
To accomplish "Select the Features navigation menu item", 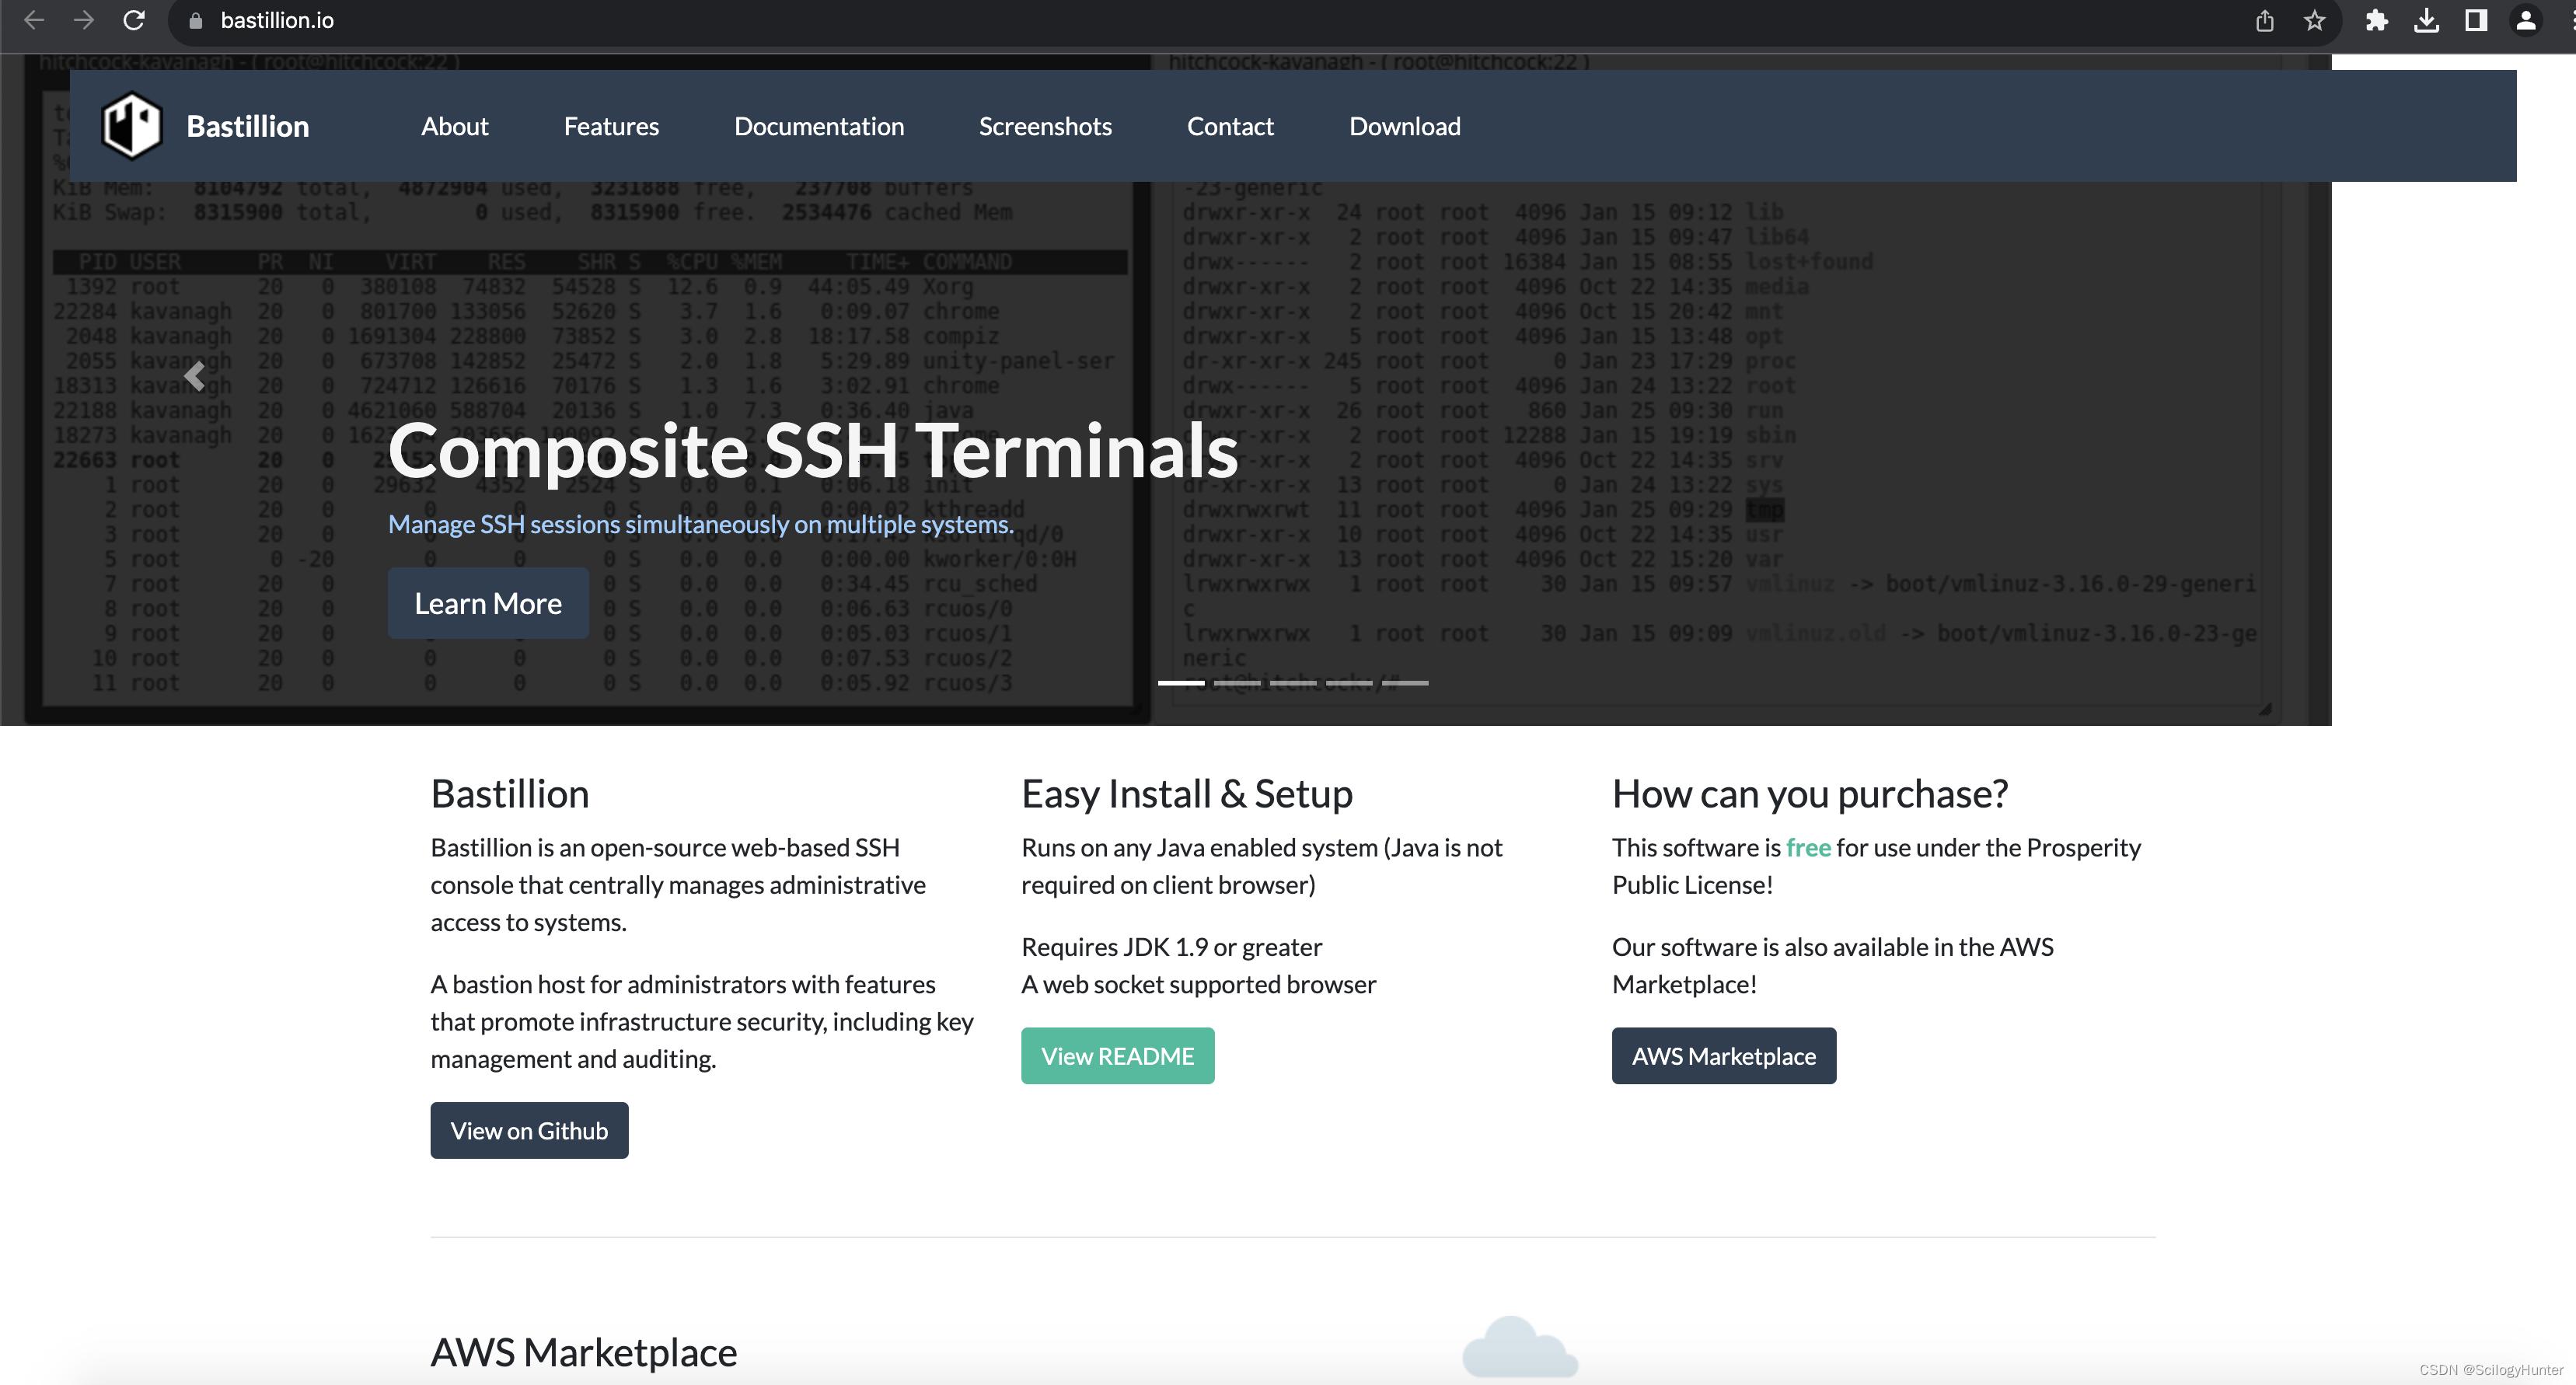I will point(612,124).
